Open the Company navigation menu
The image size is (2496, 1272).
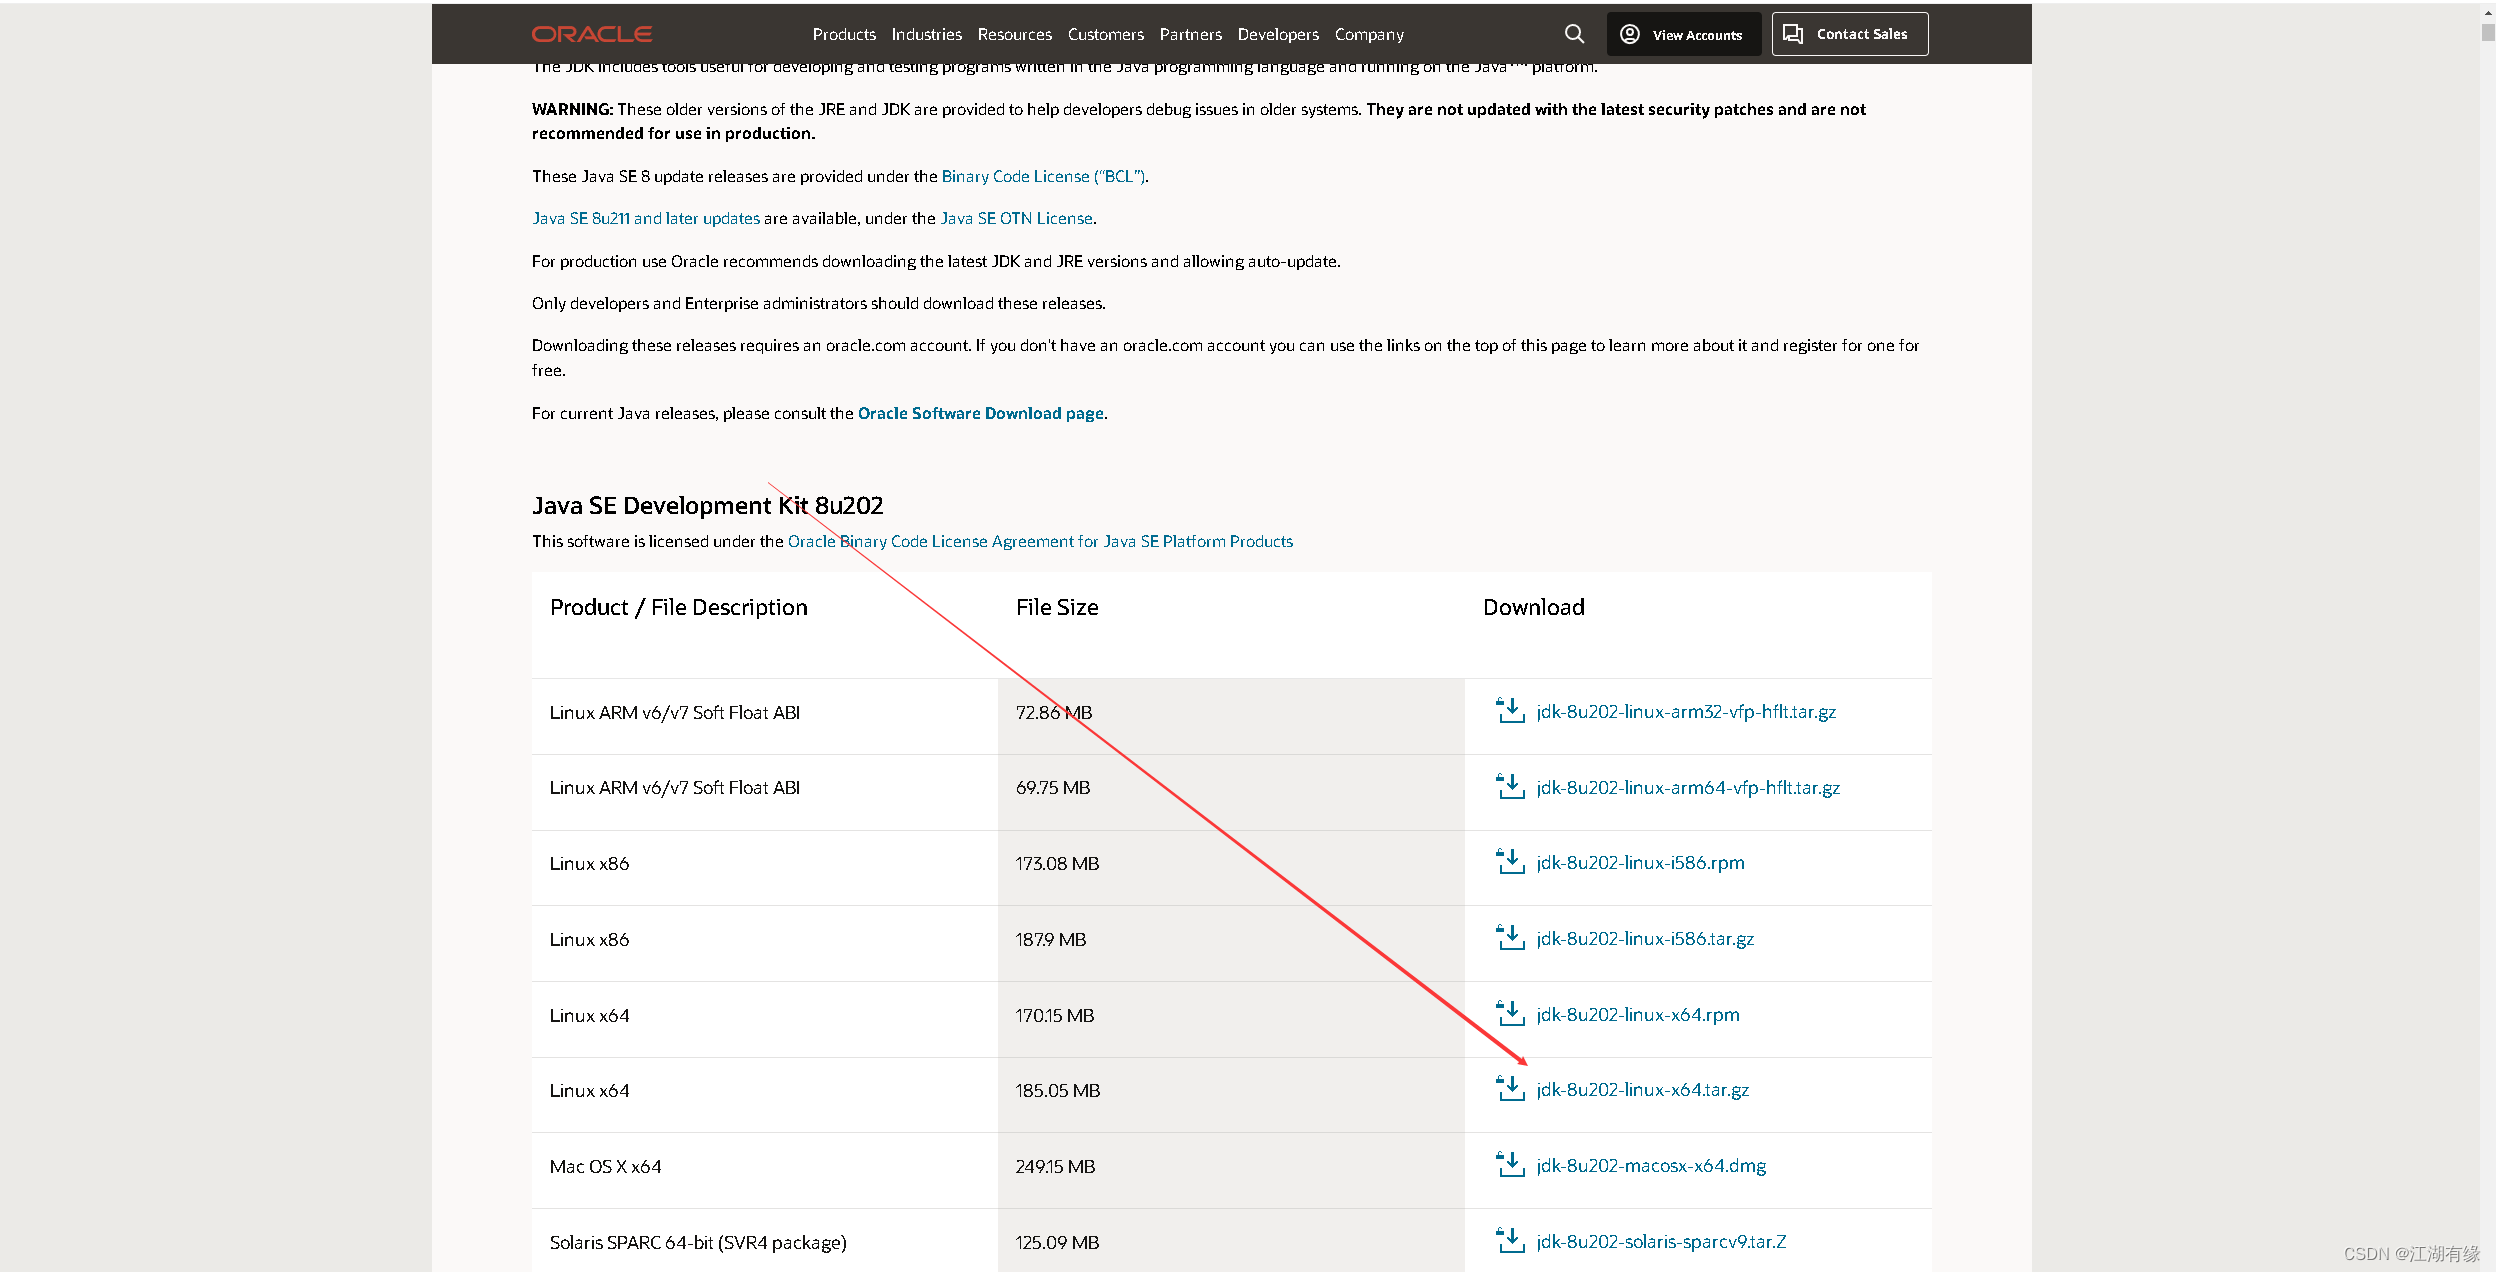(x=1369, y=34)
